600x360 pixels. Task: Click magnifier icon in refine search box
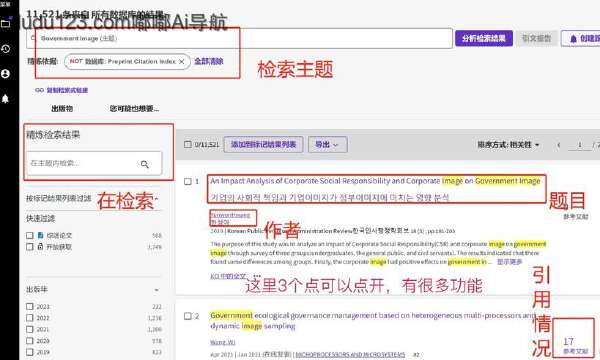click(x=145, y=164)
